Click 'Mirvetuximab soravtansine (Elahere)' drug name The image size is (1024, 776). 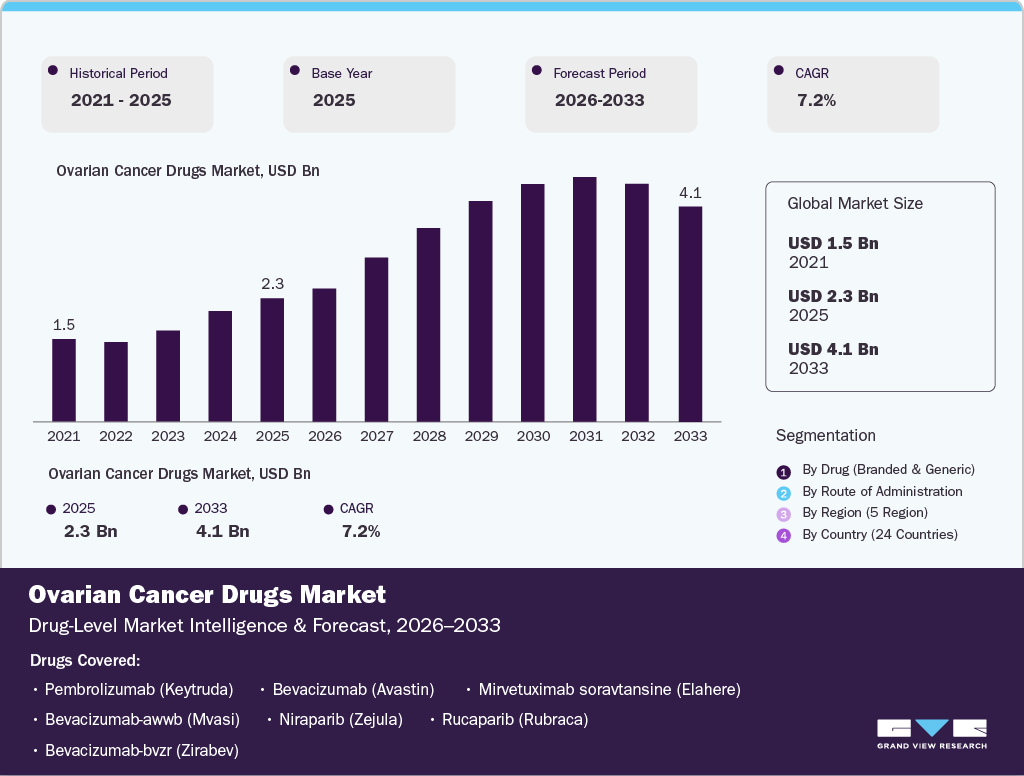click(609, 690)
